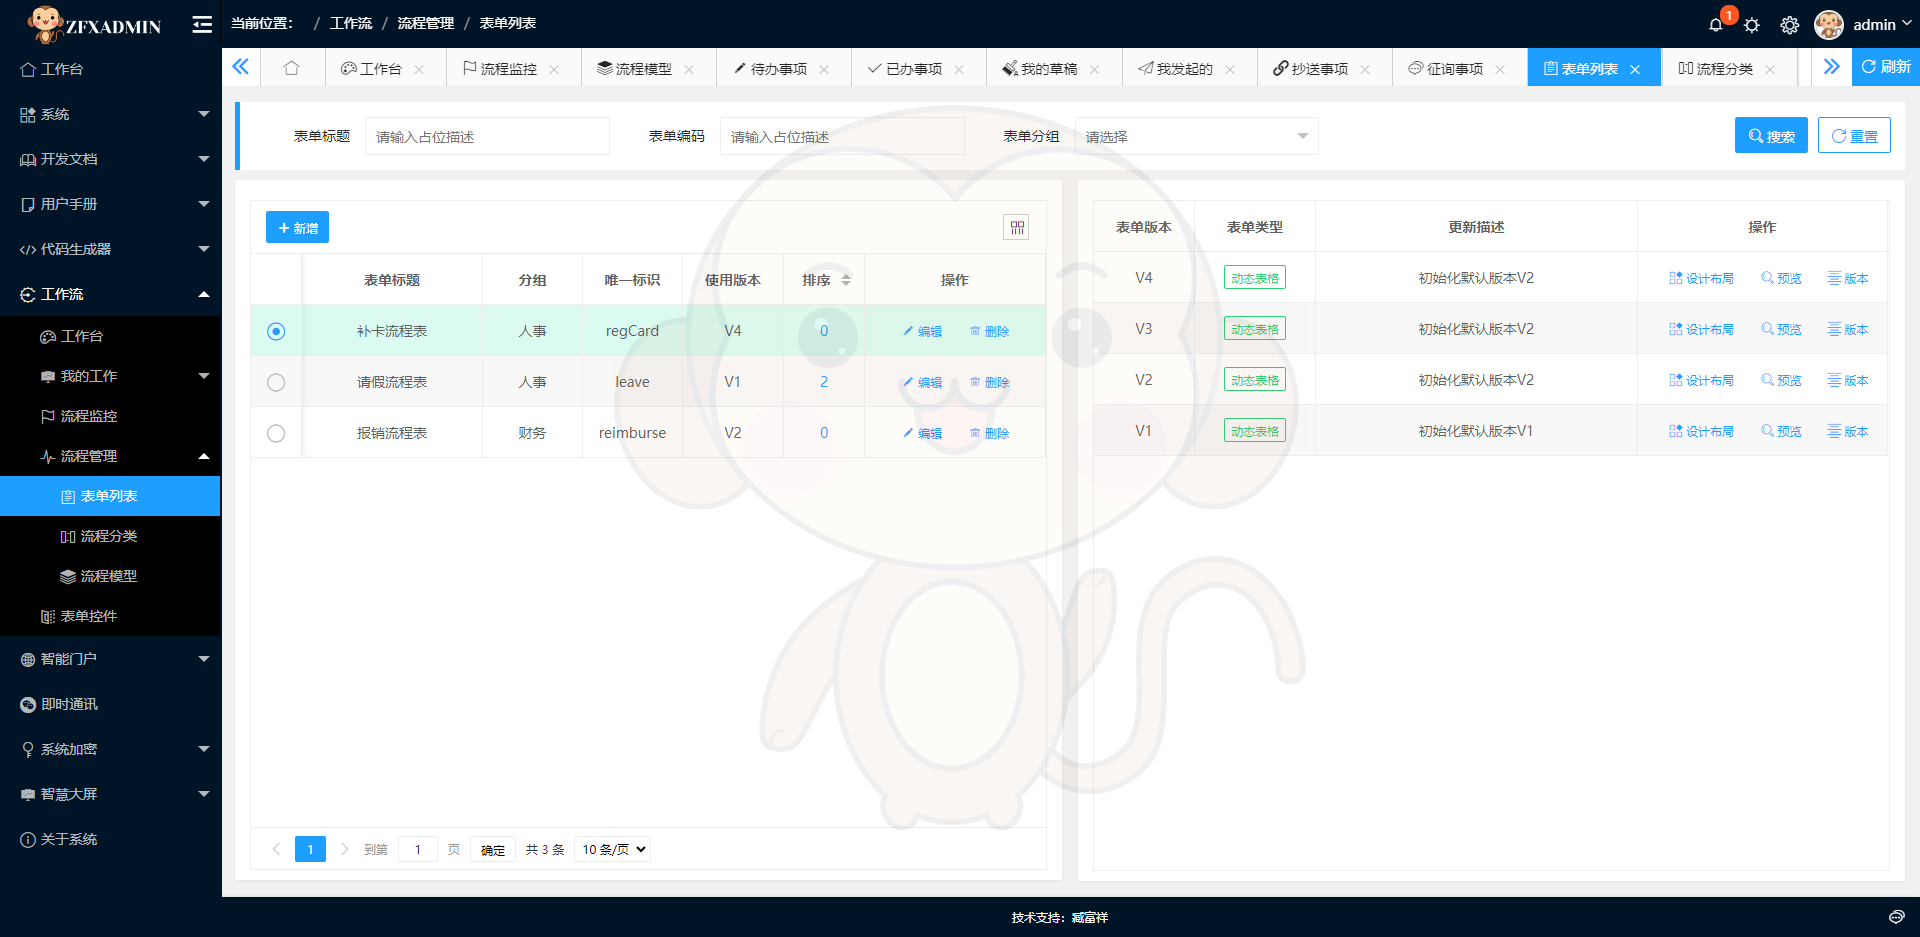Sort table by 排序 column arrows

pos(846,280)
